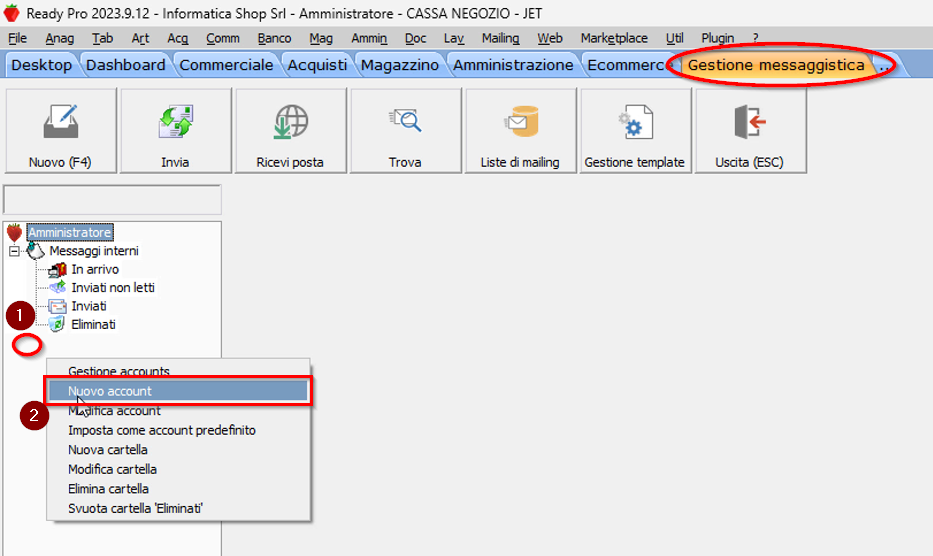Switch to the Dashboard tab
Screen dimensions: 933x556
click(126, 65)
